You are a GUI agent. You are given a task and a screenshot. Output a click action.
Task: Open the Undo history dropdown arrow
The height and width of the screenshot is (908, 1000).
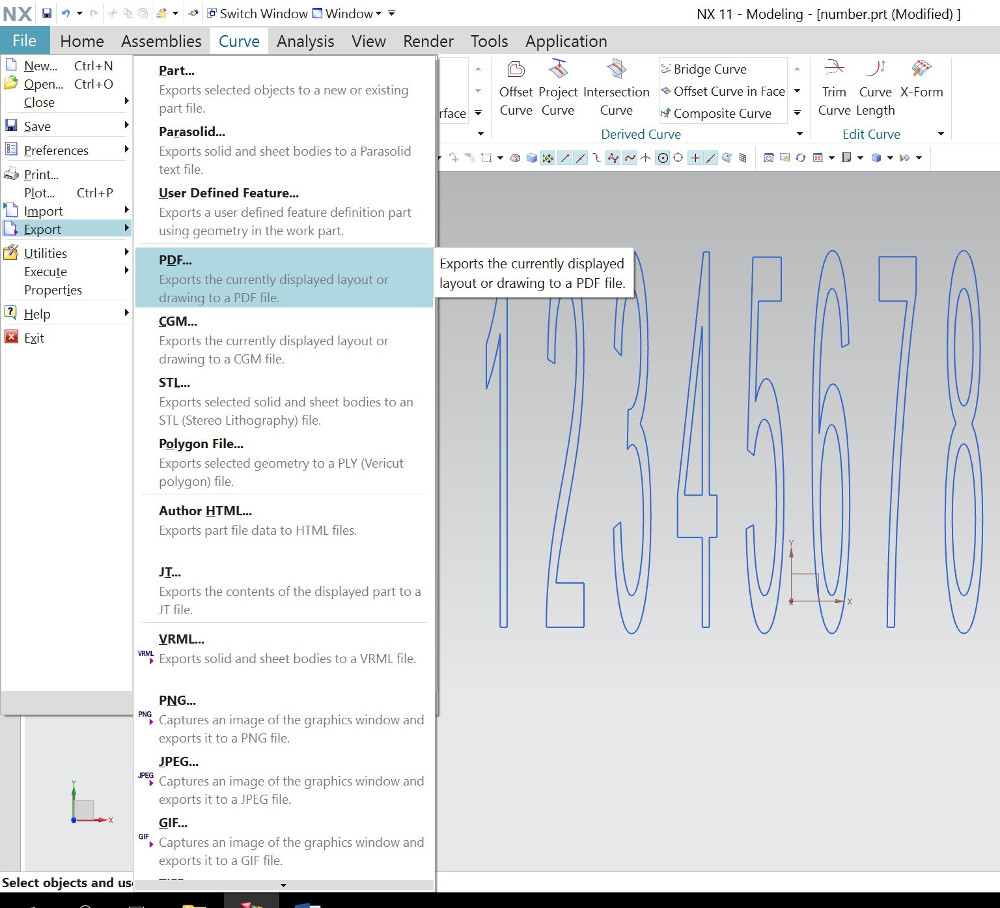tap(80, 13)
